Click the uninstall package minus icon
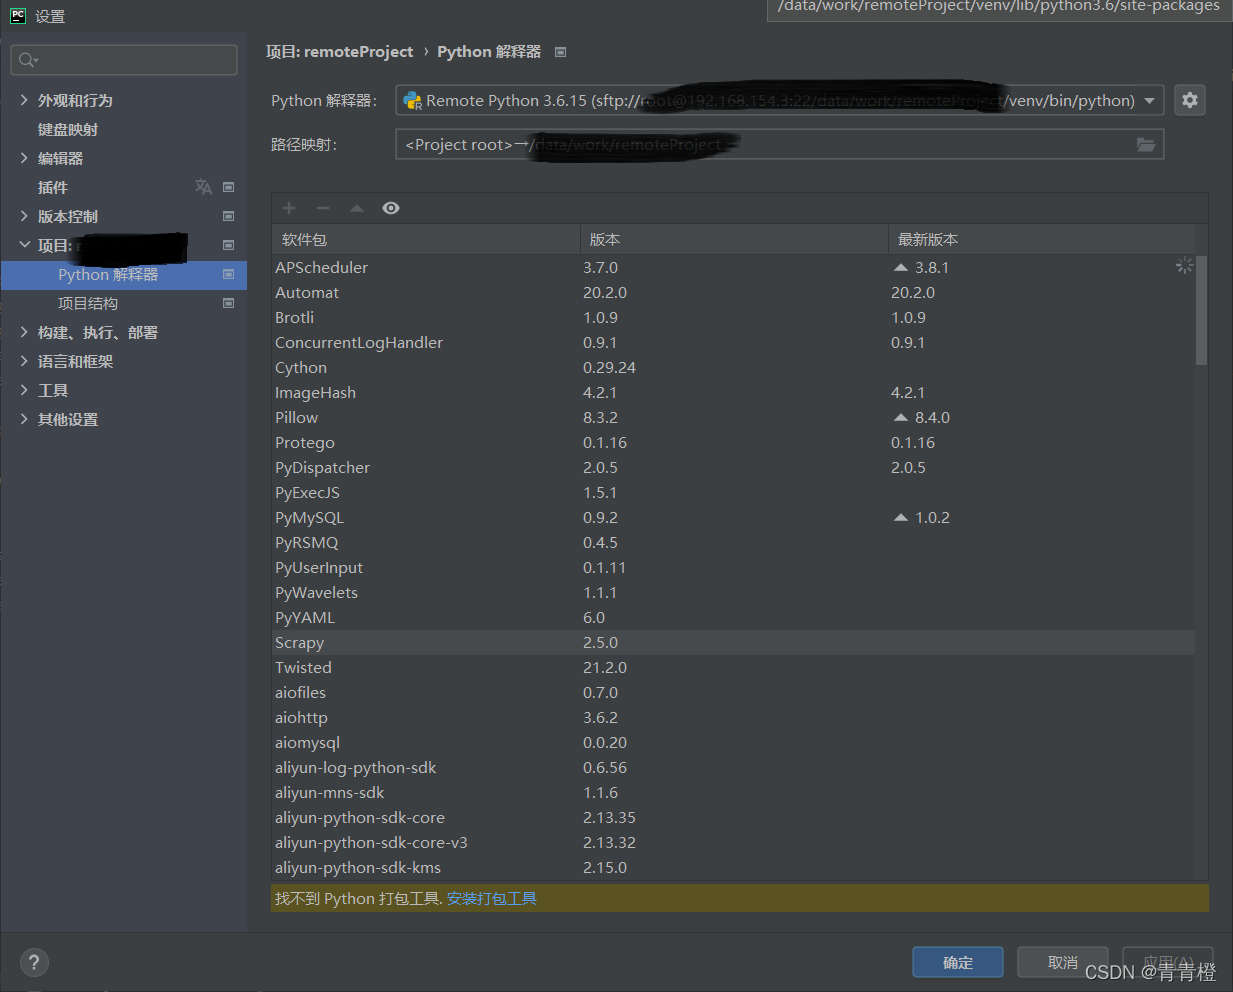Image resolution: width=1233 pixels, height=992 pixels. [323, 208]
